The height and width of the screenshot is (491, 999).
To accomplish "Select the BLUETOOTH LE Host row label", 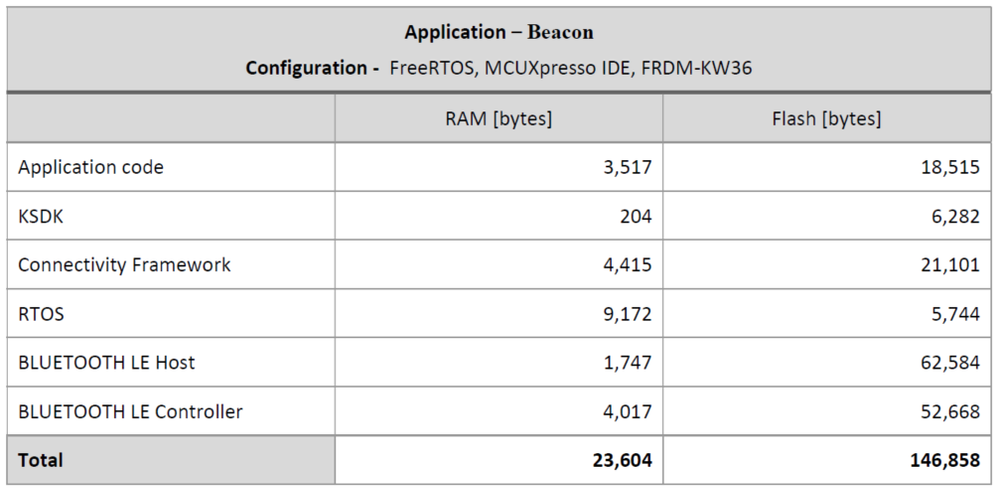I will [106, 362].
